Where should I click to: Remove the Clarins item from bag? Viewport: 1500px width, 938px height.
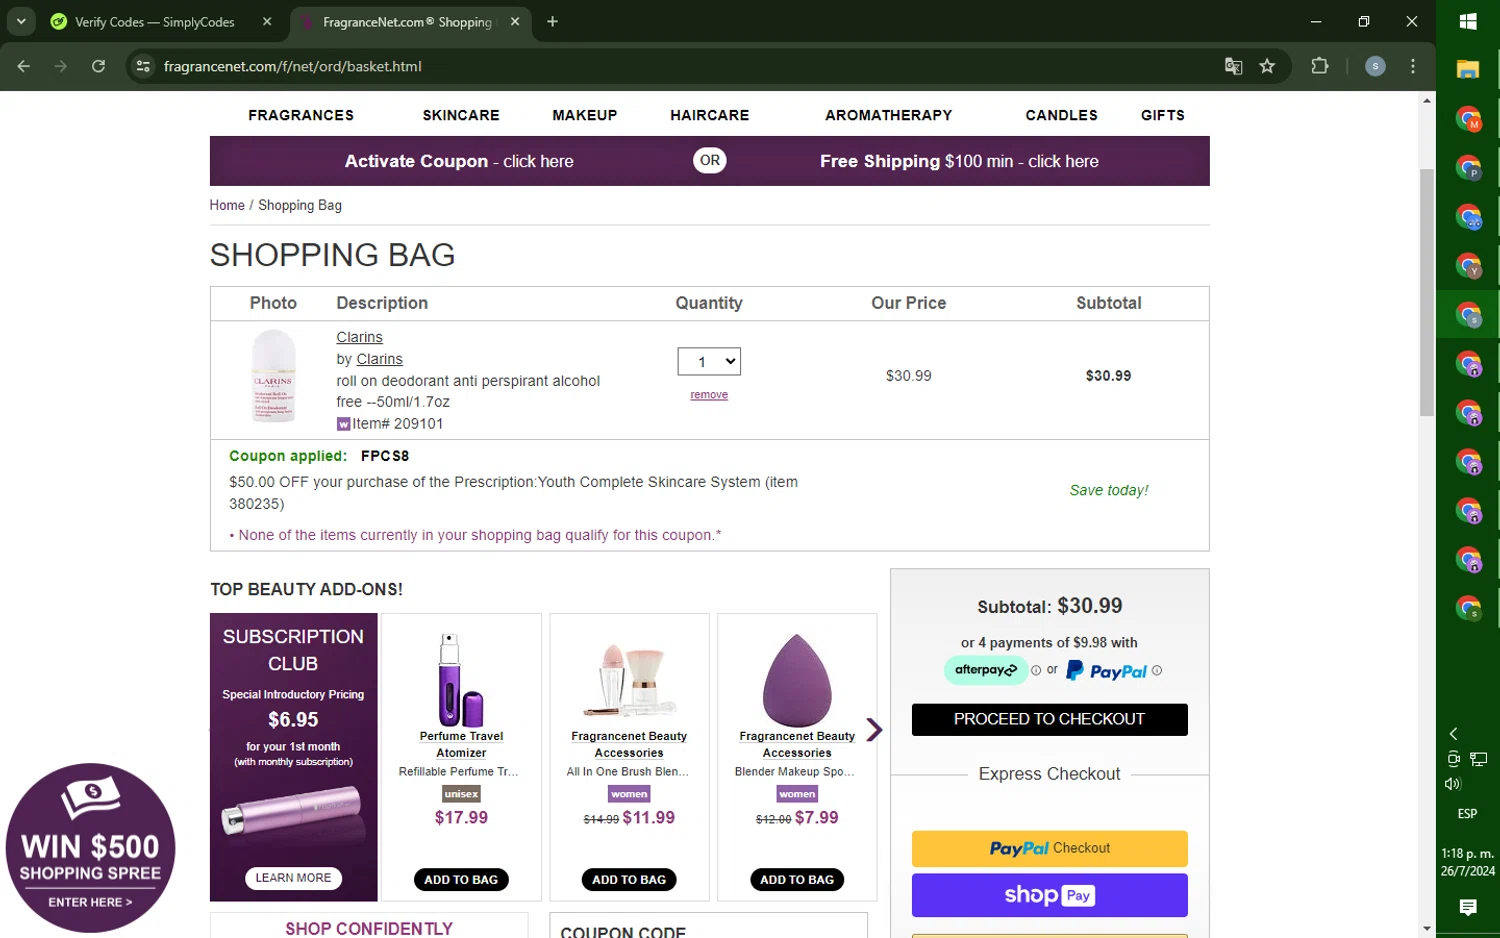pyautogui.click(x=709, y=395)
